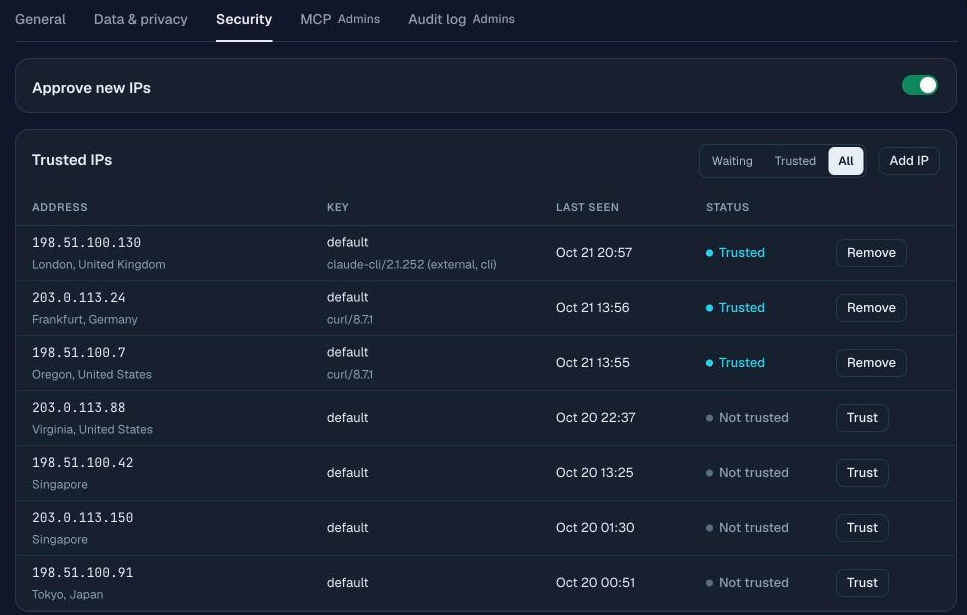Click the KEY column header
The height and width of the screenshot is (615, 967).
[x=337, y=207]
